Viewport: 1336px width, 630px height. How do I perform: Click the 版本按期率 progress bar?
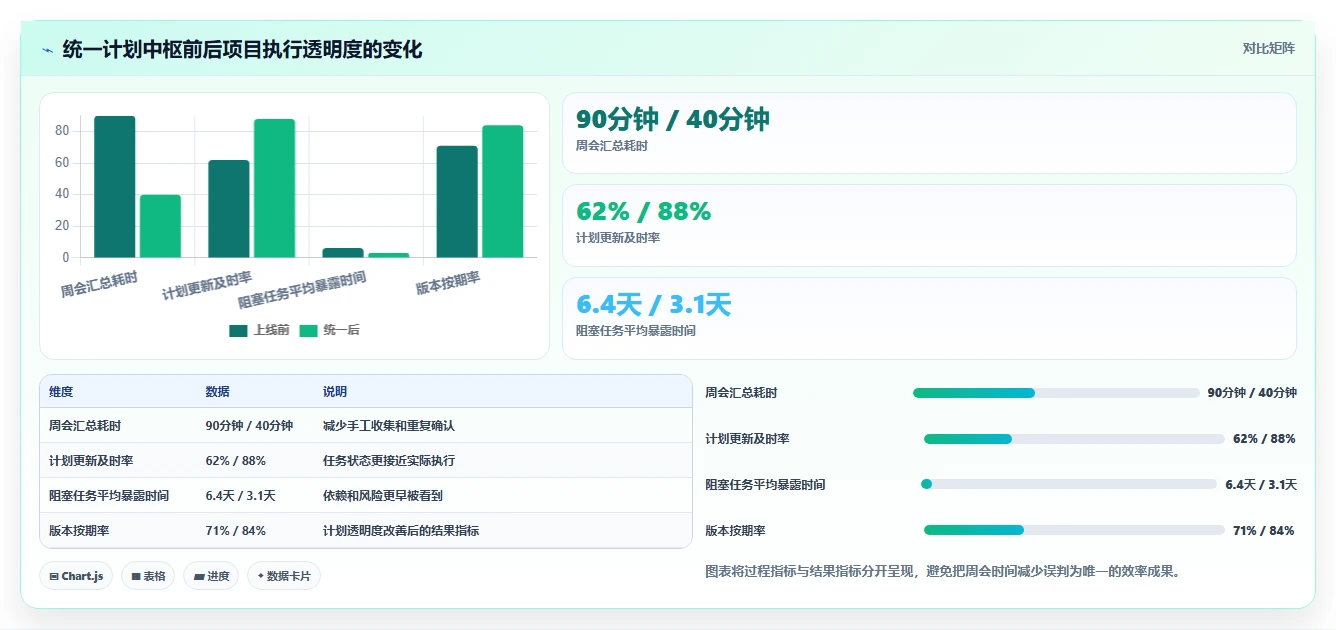1074,530
